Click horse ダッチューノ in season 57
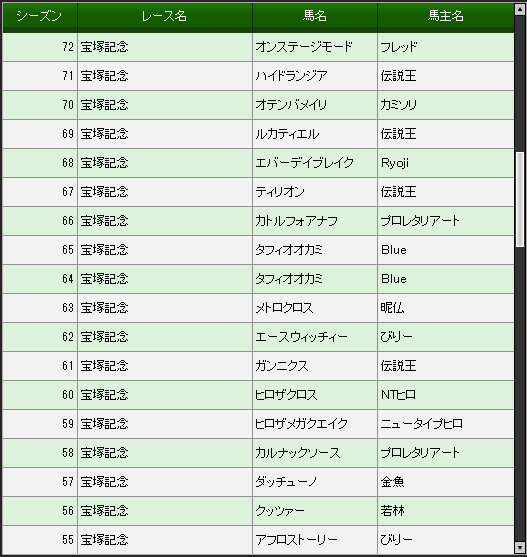The height and width of the screenshot is (557, 527). tap(286, 482)
